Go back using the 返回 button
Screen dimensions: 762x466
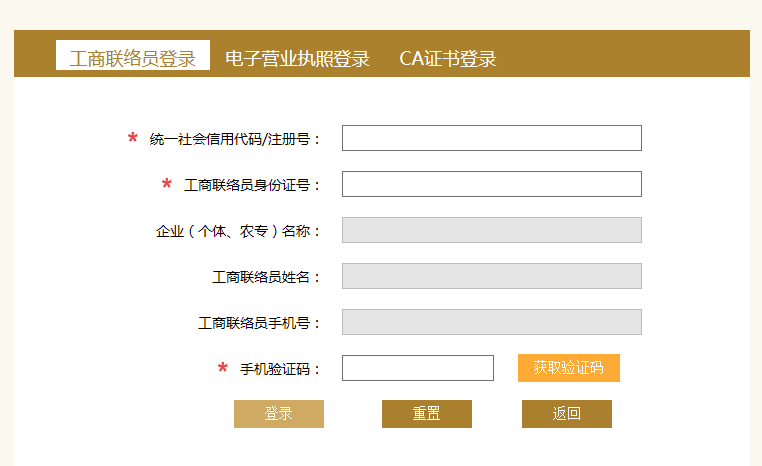pyautogui.click(x=567, y=414)
